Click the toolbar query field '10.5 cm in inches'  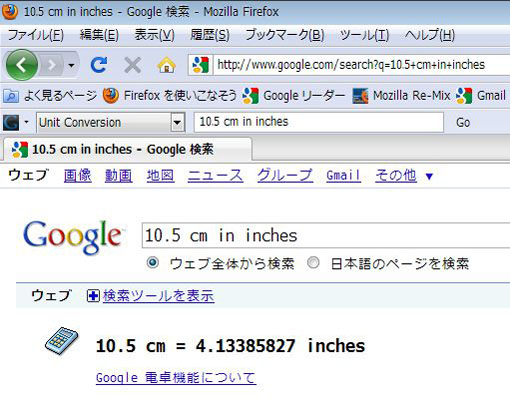[319, 122]
